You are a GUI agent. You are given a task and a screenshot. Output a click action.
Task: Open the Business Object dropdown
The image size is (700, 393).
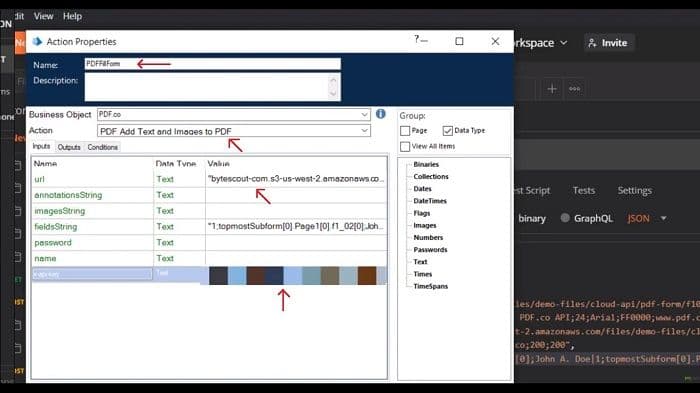pyautogui.click(x=364, y=115)
